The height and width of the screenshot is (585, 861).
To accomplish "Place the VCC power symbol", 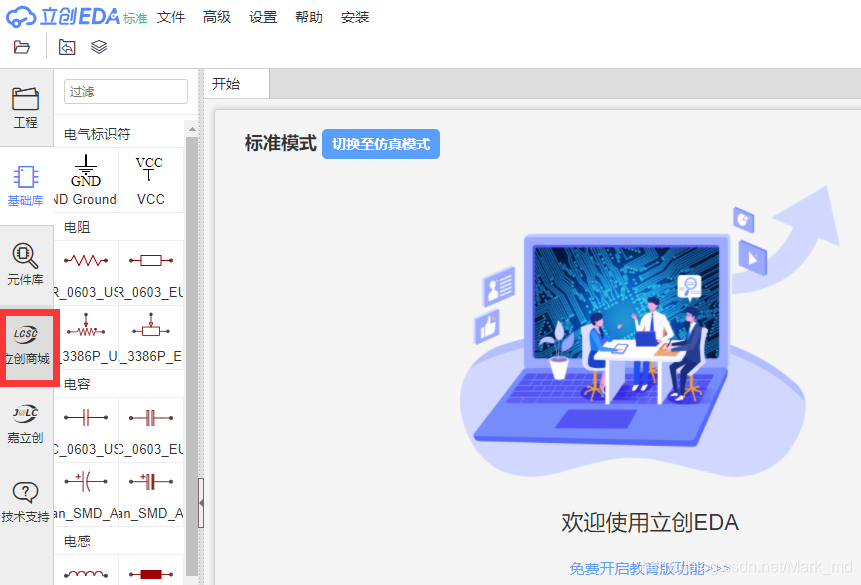I will coord(150,180).
